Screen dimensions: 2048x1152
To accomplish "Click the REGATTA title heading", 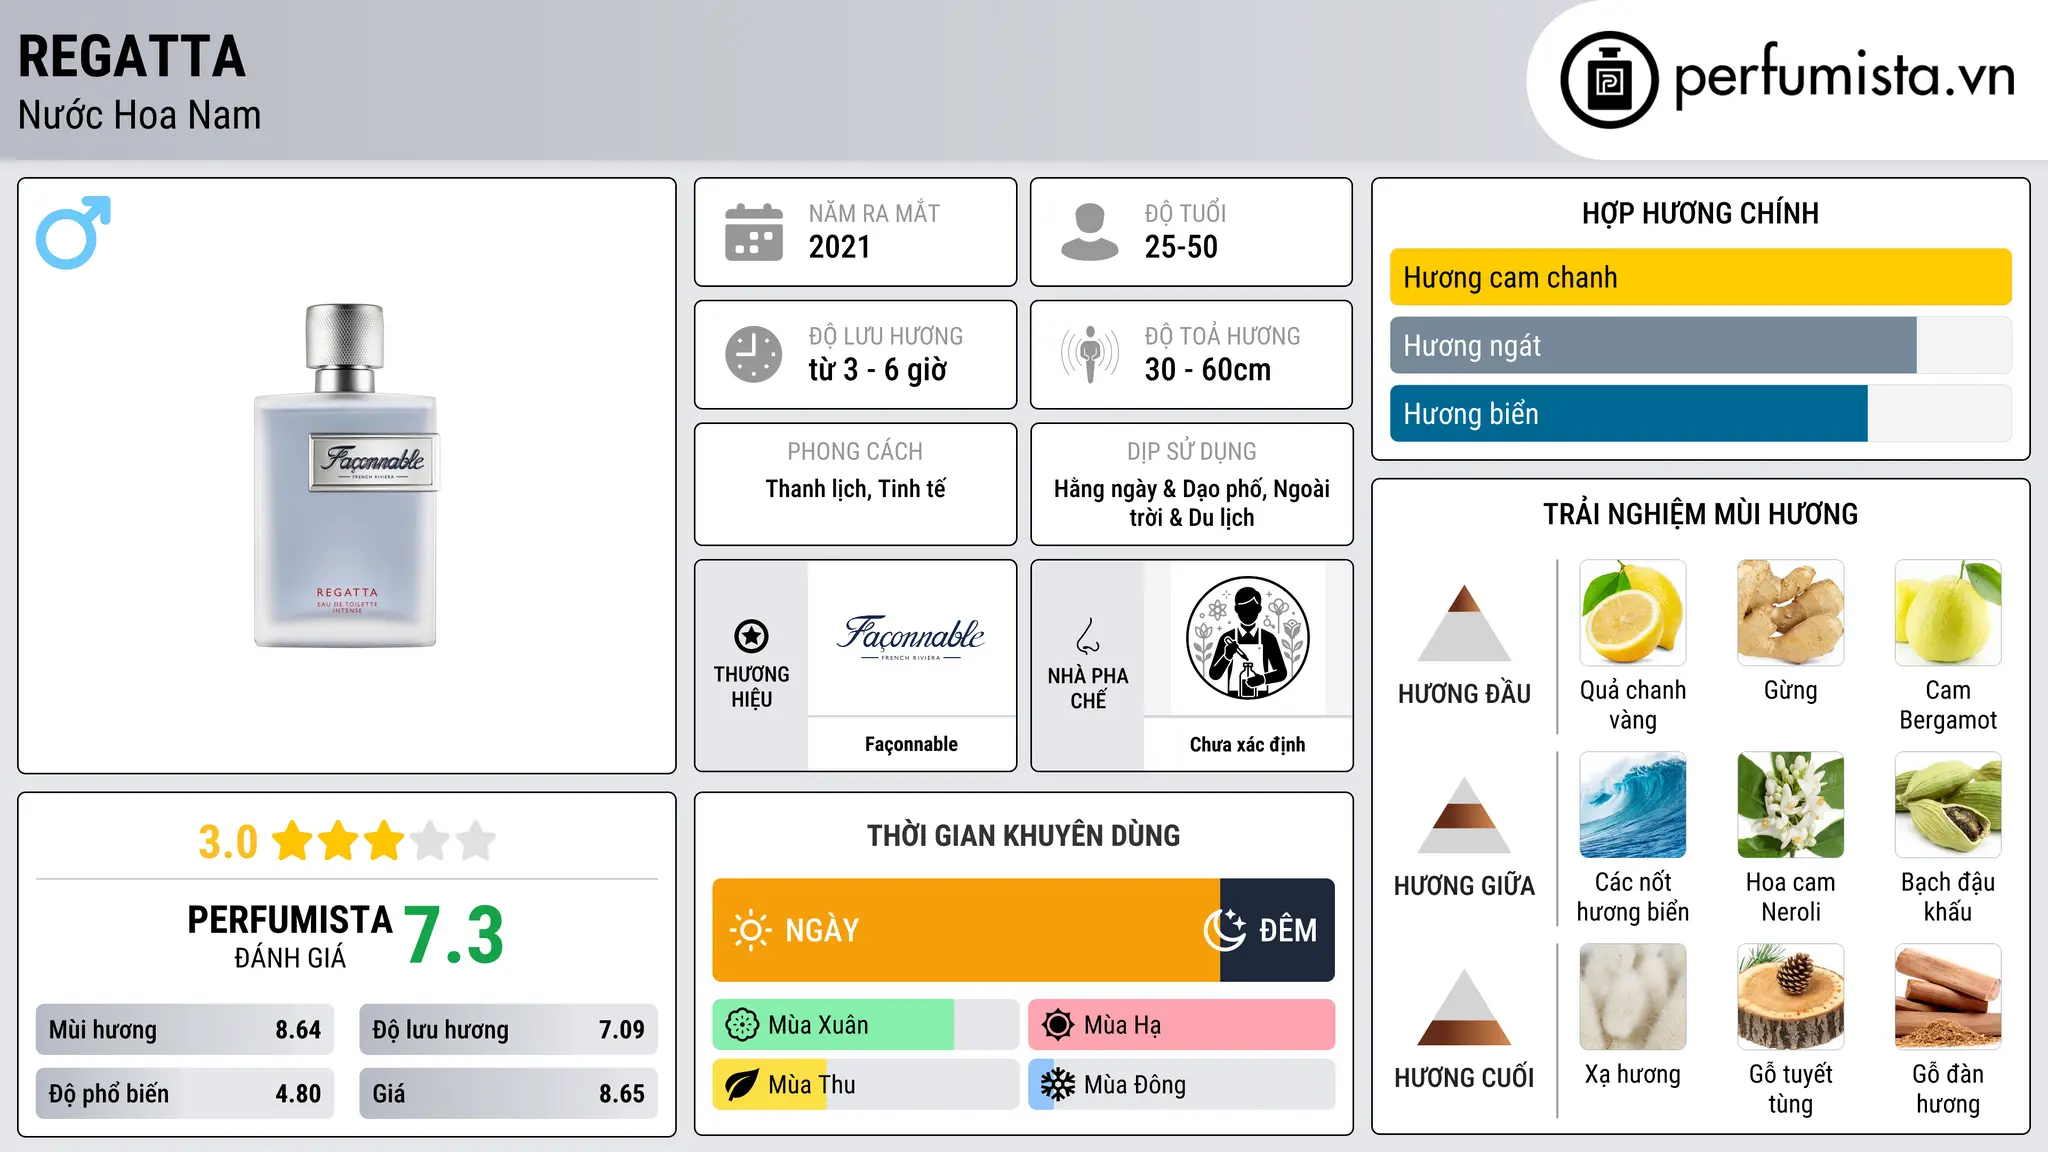I will (x=132, y=56).
